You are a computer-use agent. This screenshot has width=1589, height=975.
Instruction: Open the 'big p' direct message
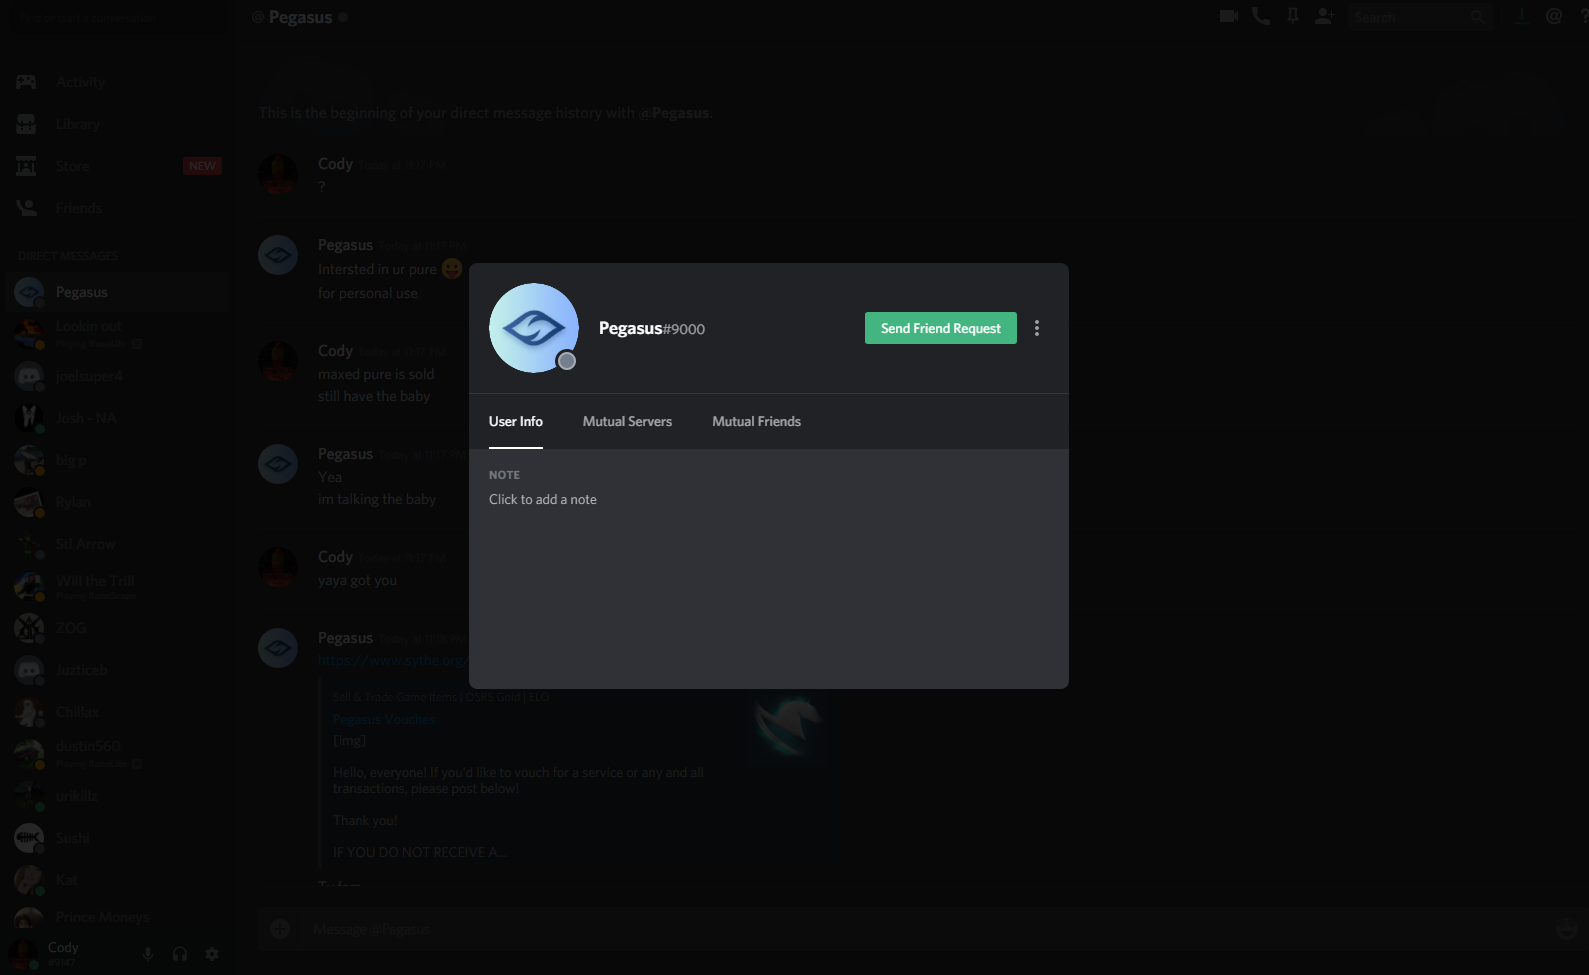pyautogui.click(x=118, y=460)
